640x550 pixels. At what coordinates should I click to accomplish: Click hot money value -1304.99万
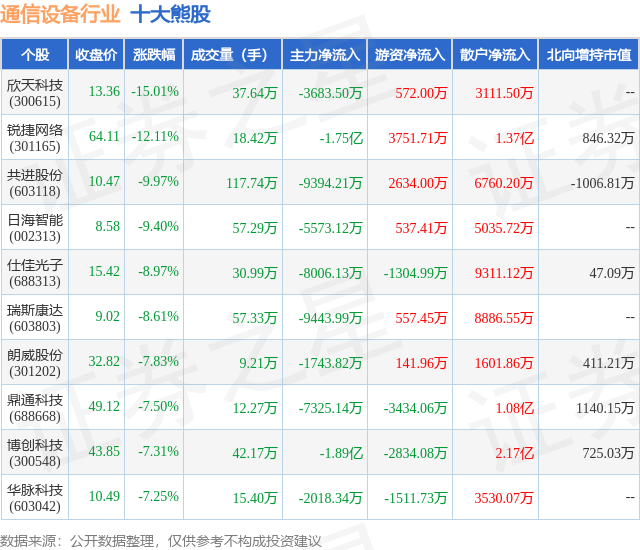pos(416,273)
